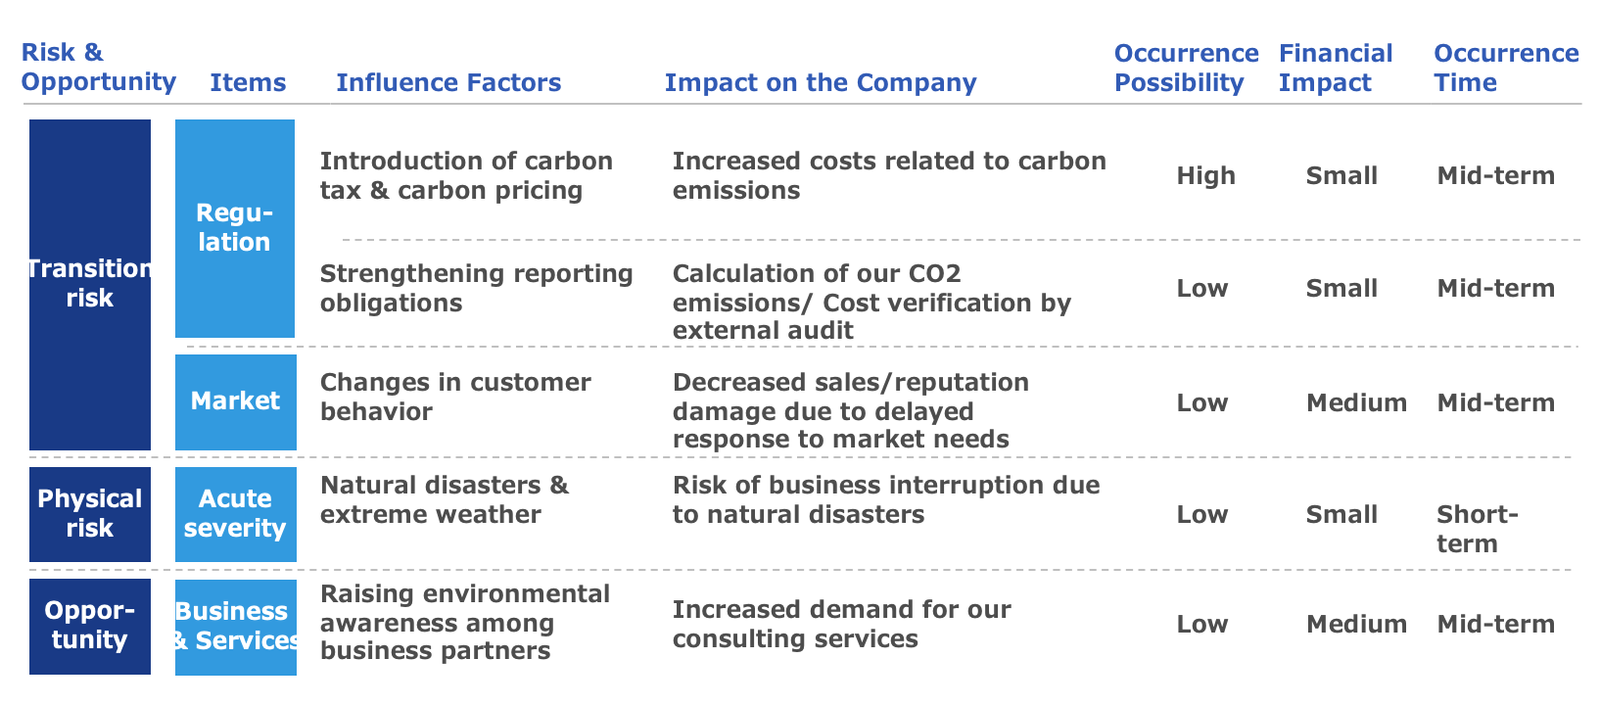Click the Market item block
This screenshot has width=1600, height=705.
tap(235, 401)
